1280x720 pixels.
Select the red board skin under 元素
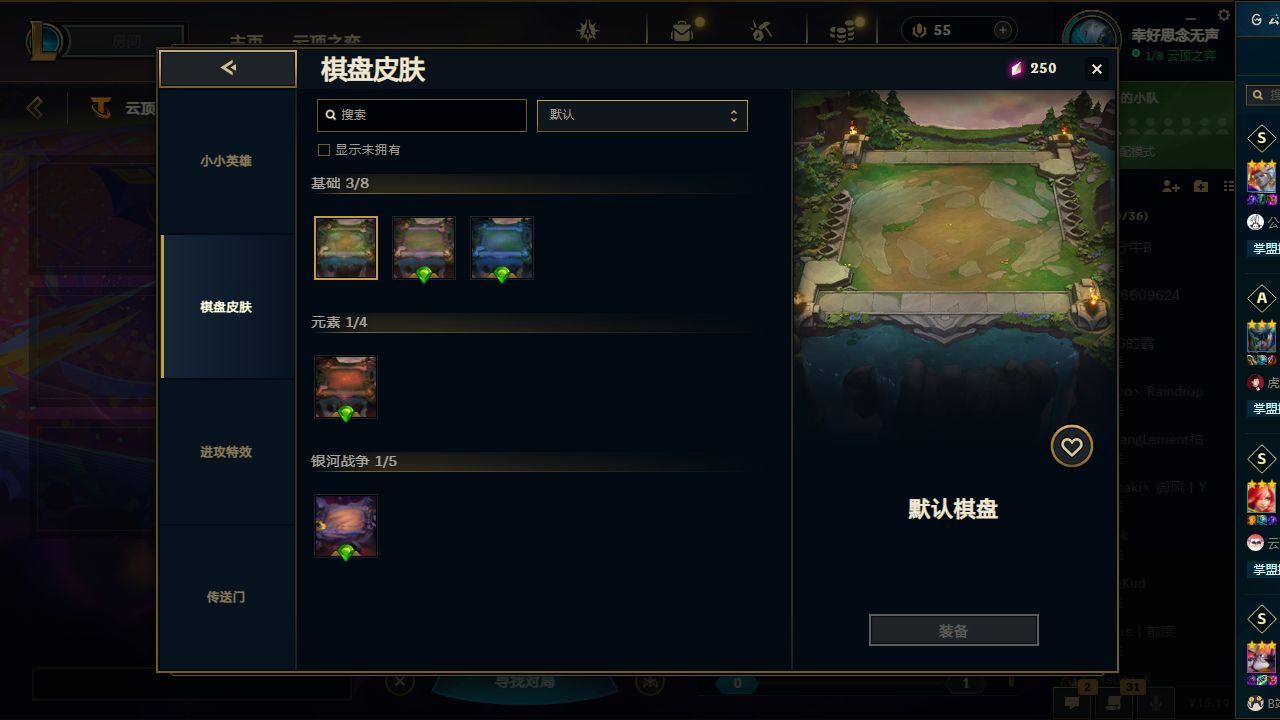346,387
